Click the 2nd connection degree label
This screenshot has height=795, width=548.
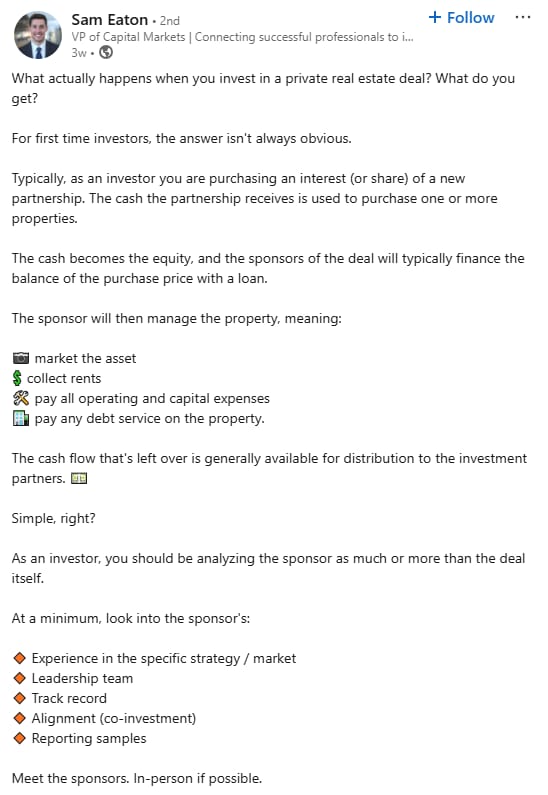pyautogui.click(x=170, y=21)
